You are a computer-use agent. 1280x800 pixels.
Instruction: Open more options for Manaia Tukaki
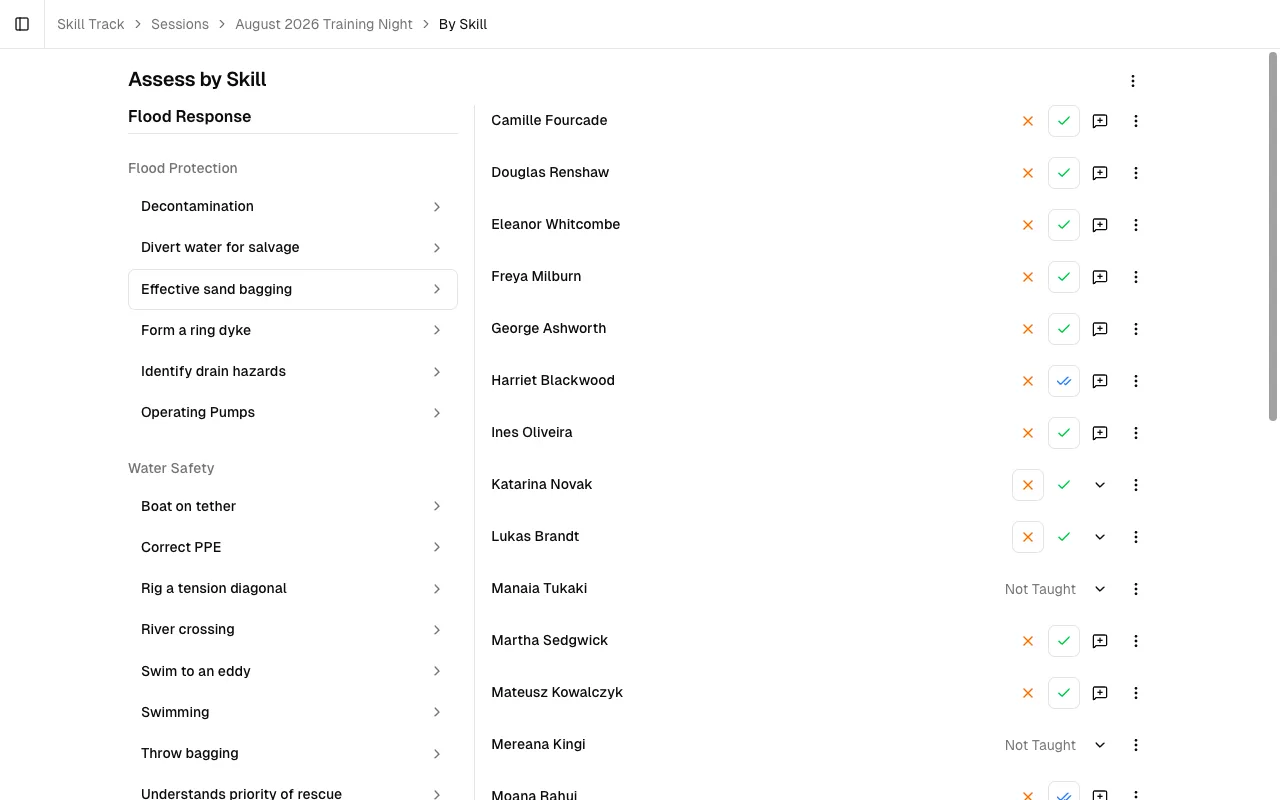(x=1136, y=589)
